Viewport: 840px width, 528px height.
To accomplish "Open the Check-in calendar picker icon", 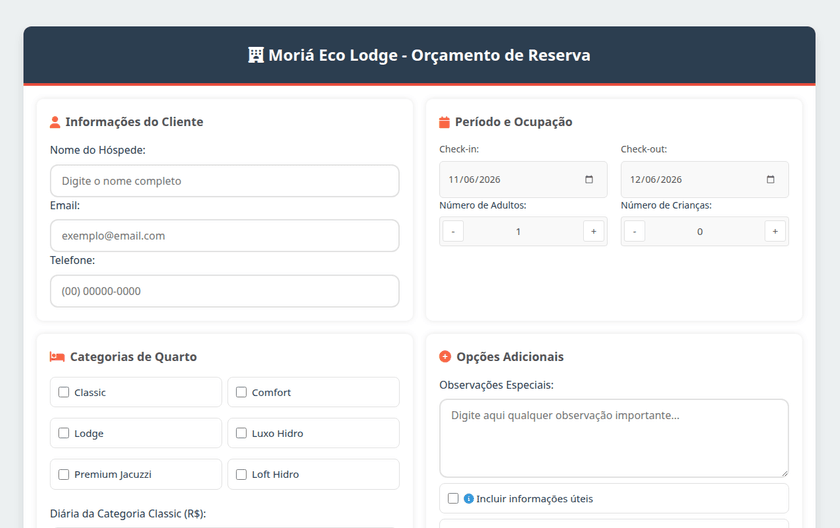I will 589,179.
